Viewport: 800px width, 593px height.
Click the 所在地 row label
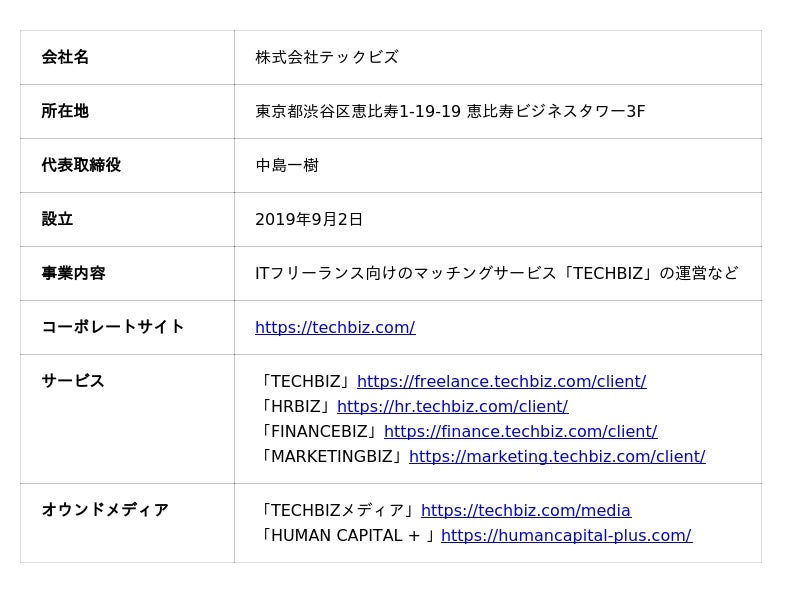[65, 111]
